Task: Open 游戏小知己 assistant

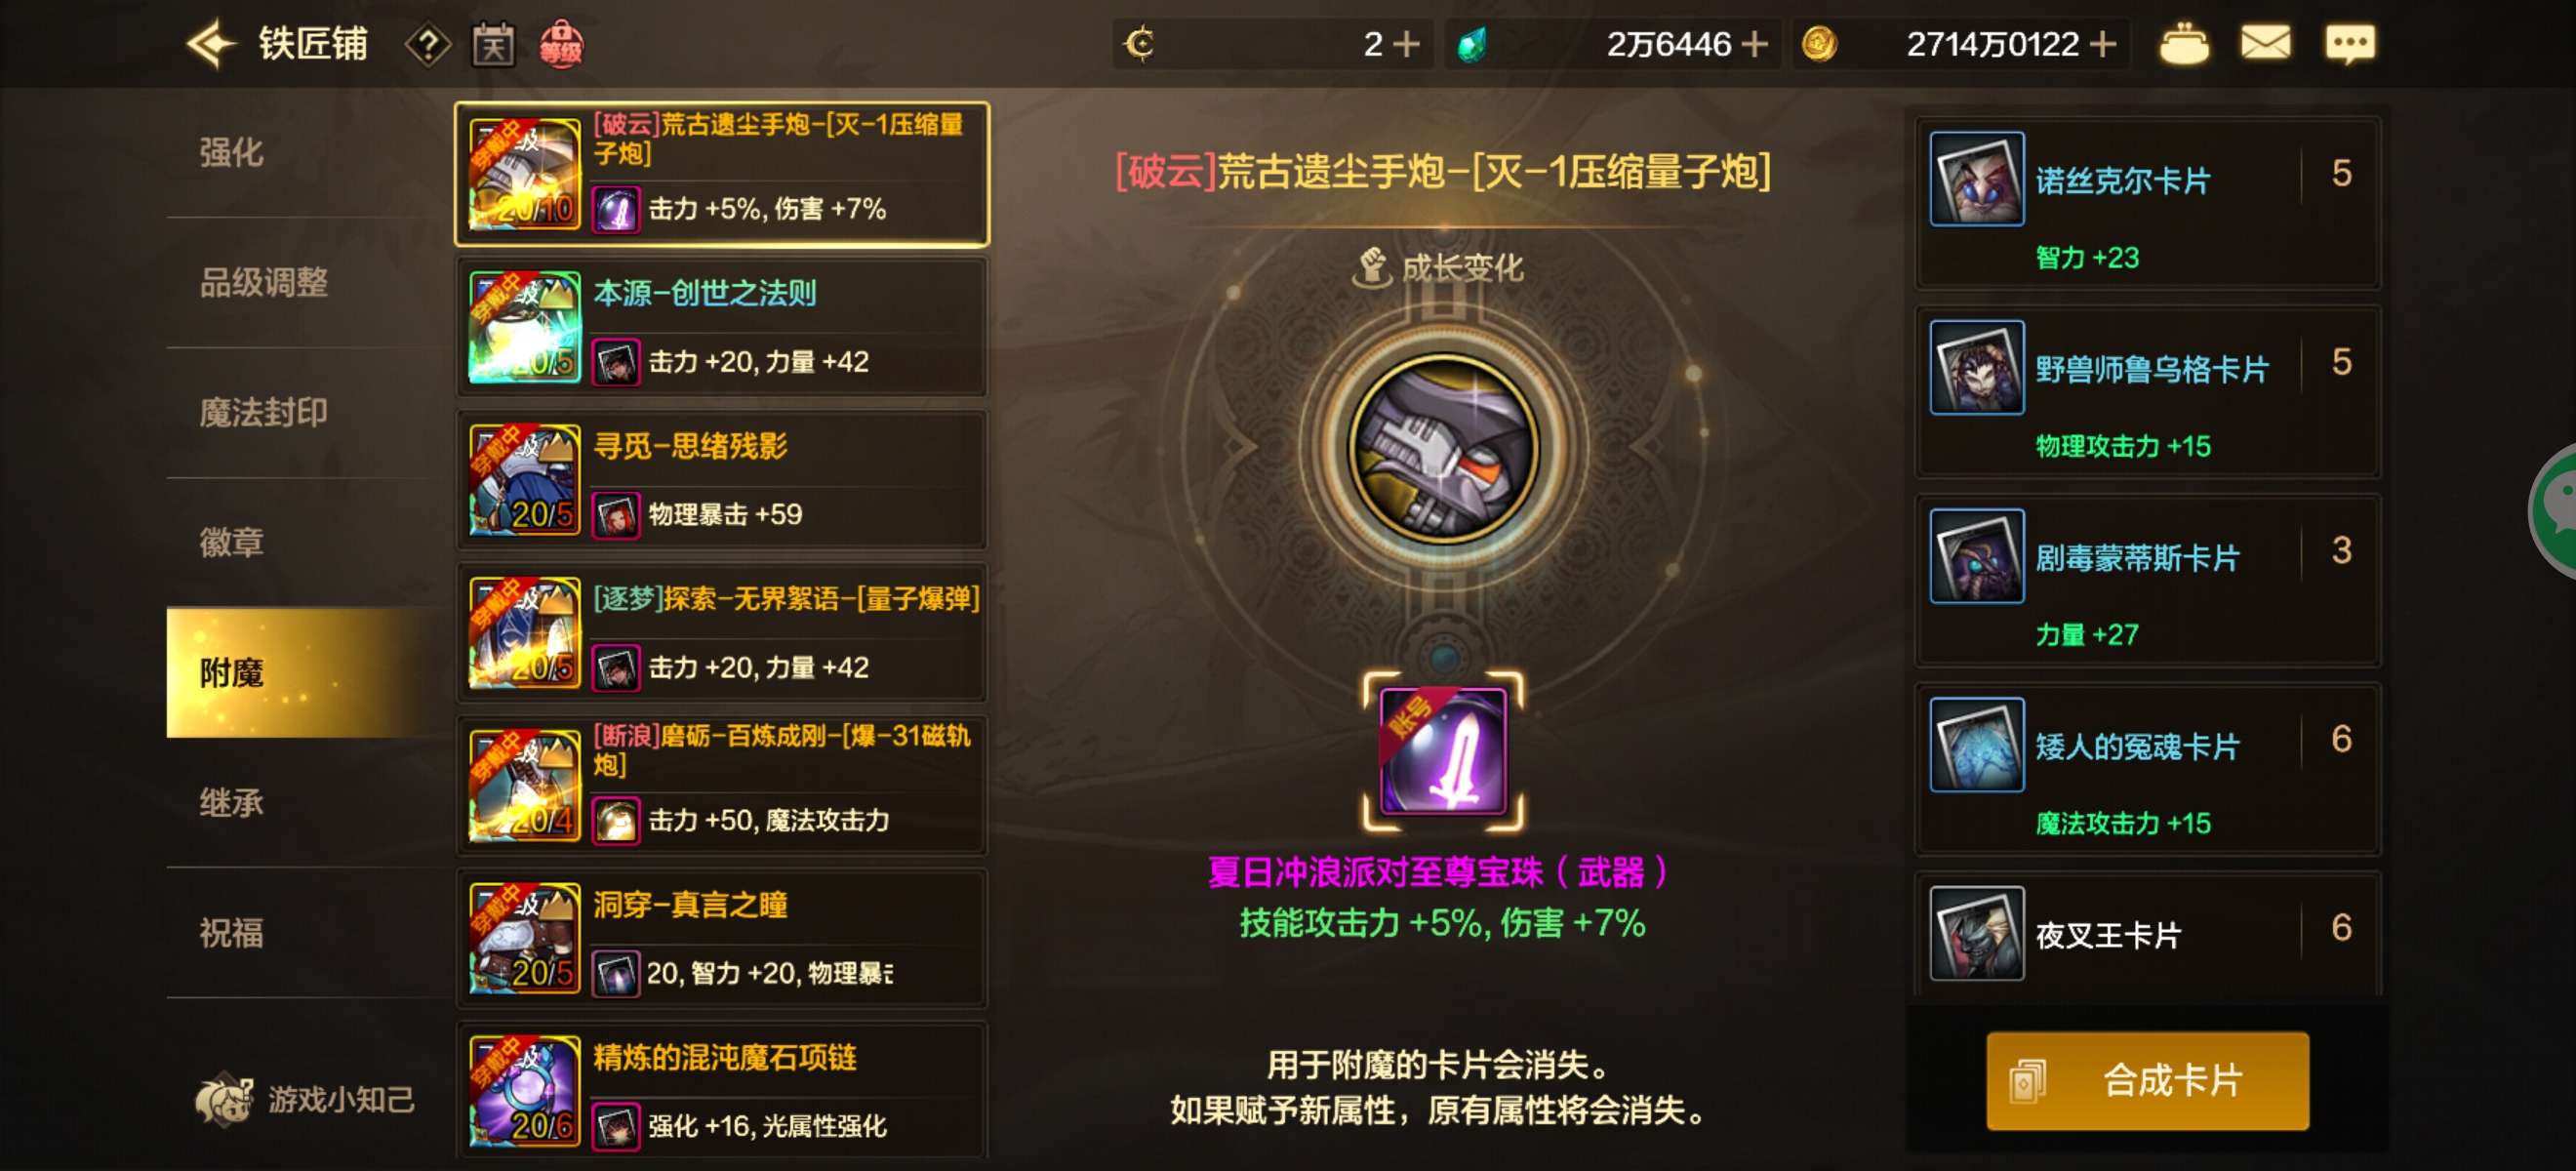Action: point(306,1099)
